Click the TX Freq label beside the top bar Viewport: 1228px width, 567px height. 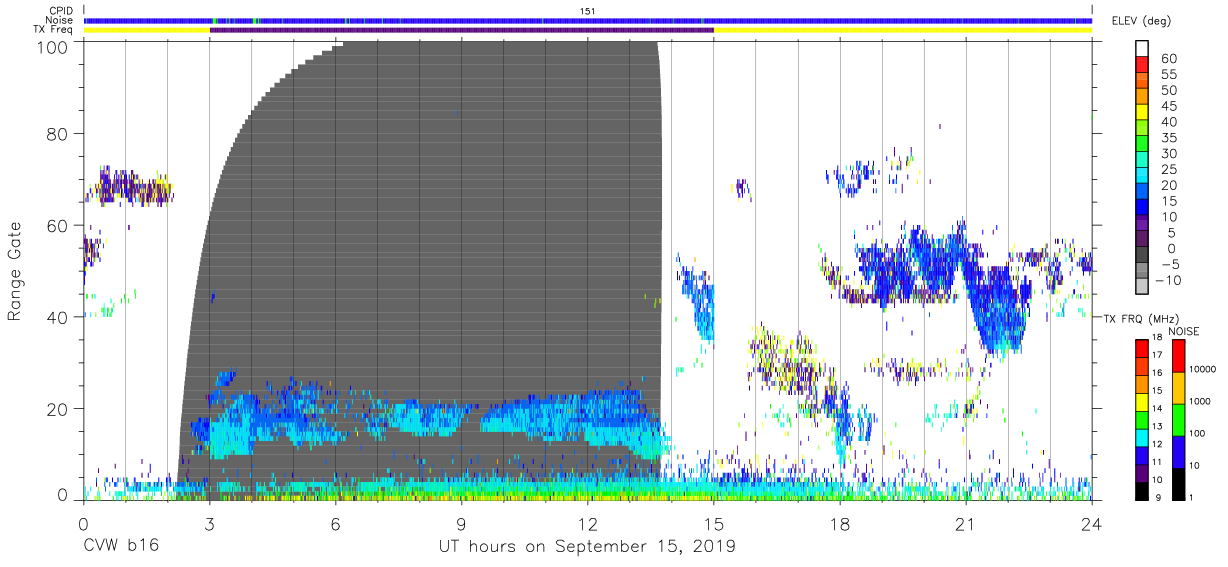tap(54, 29)
